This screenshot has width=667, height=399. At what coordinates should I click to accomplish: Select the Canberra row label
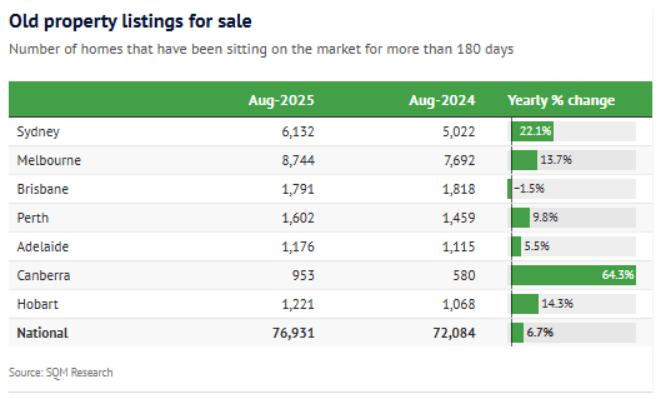pos(43,276)
